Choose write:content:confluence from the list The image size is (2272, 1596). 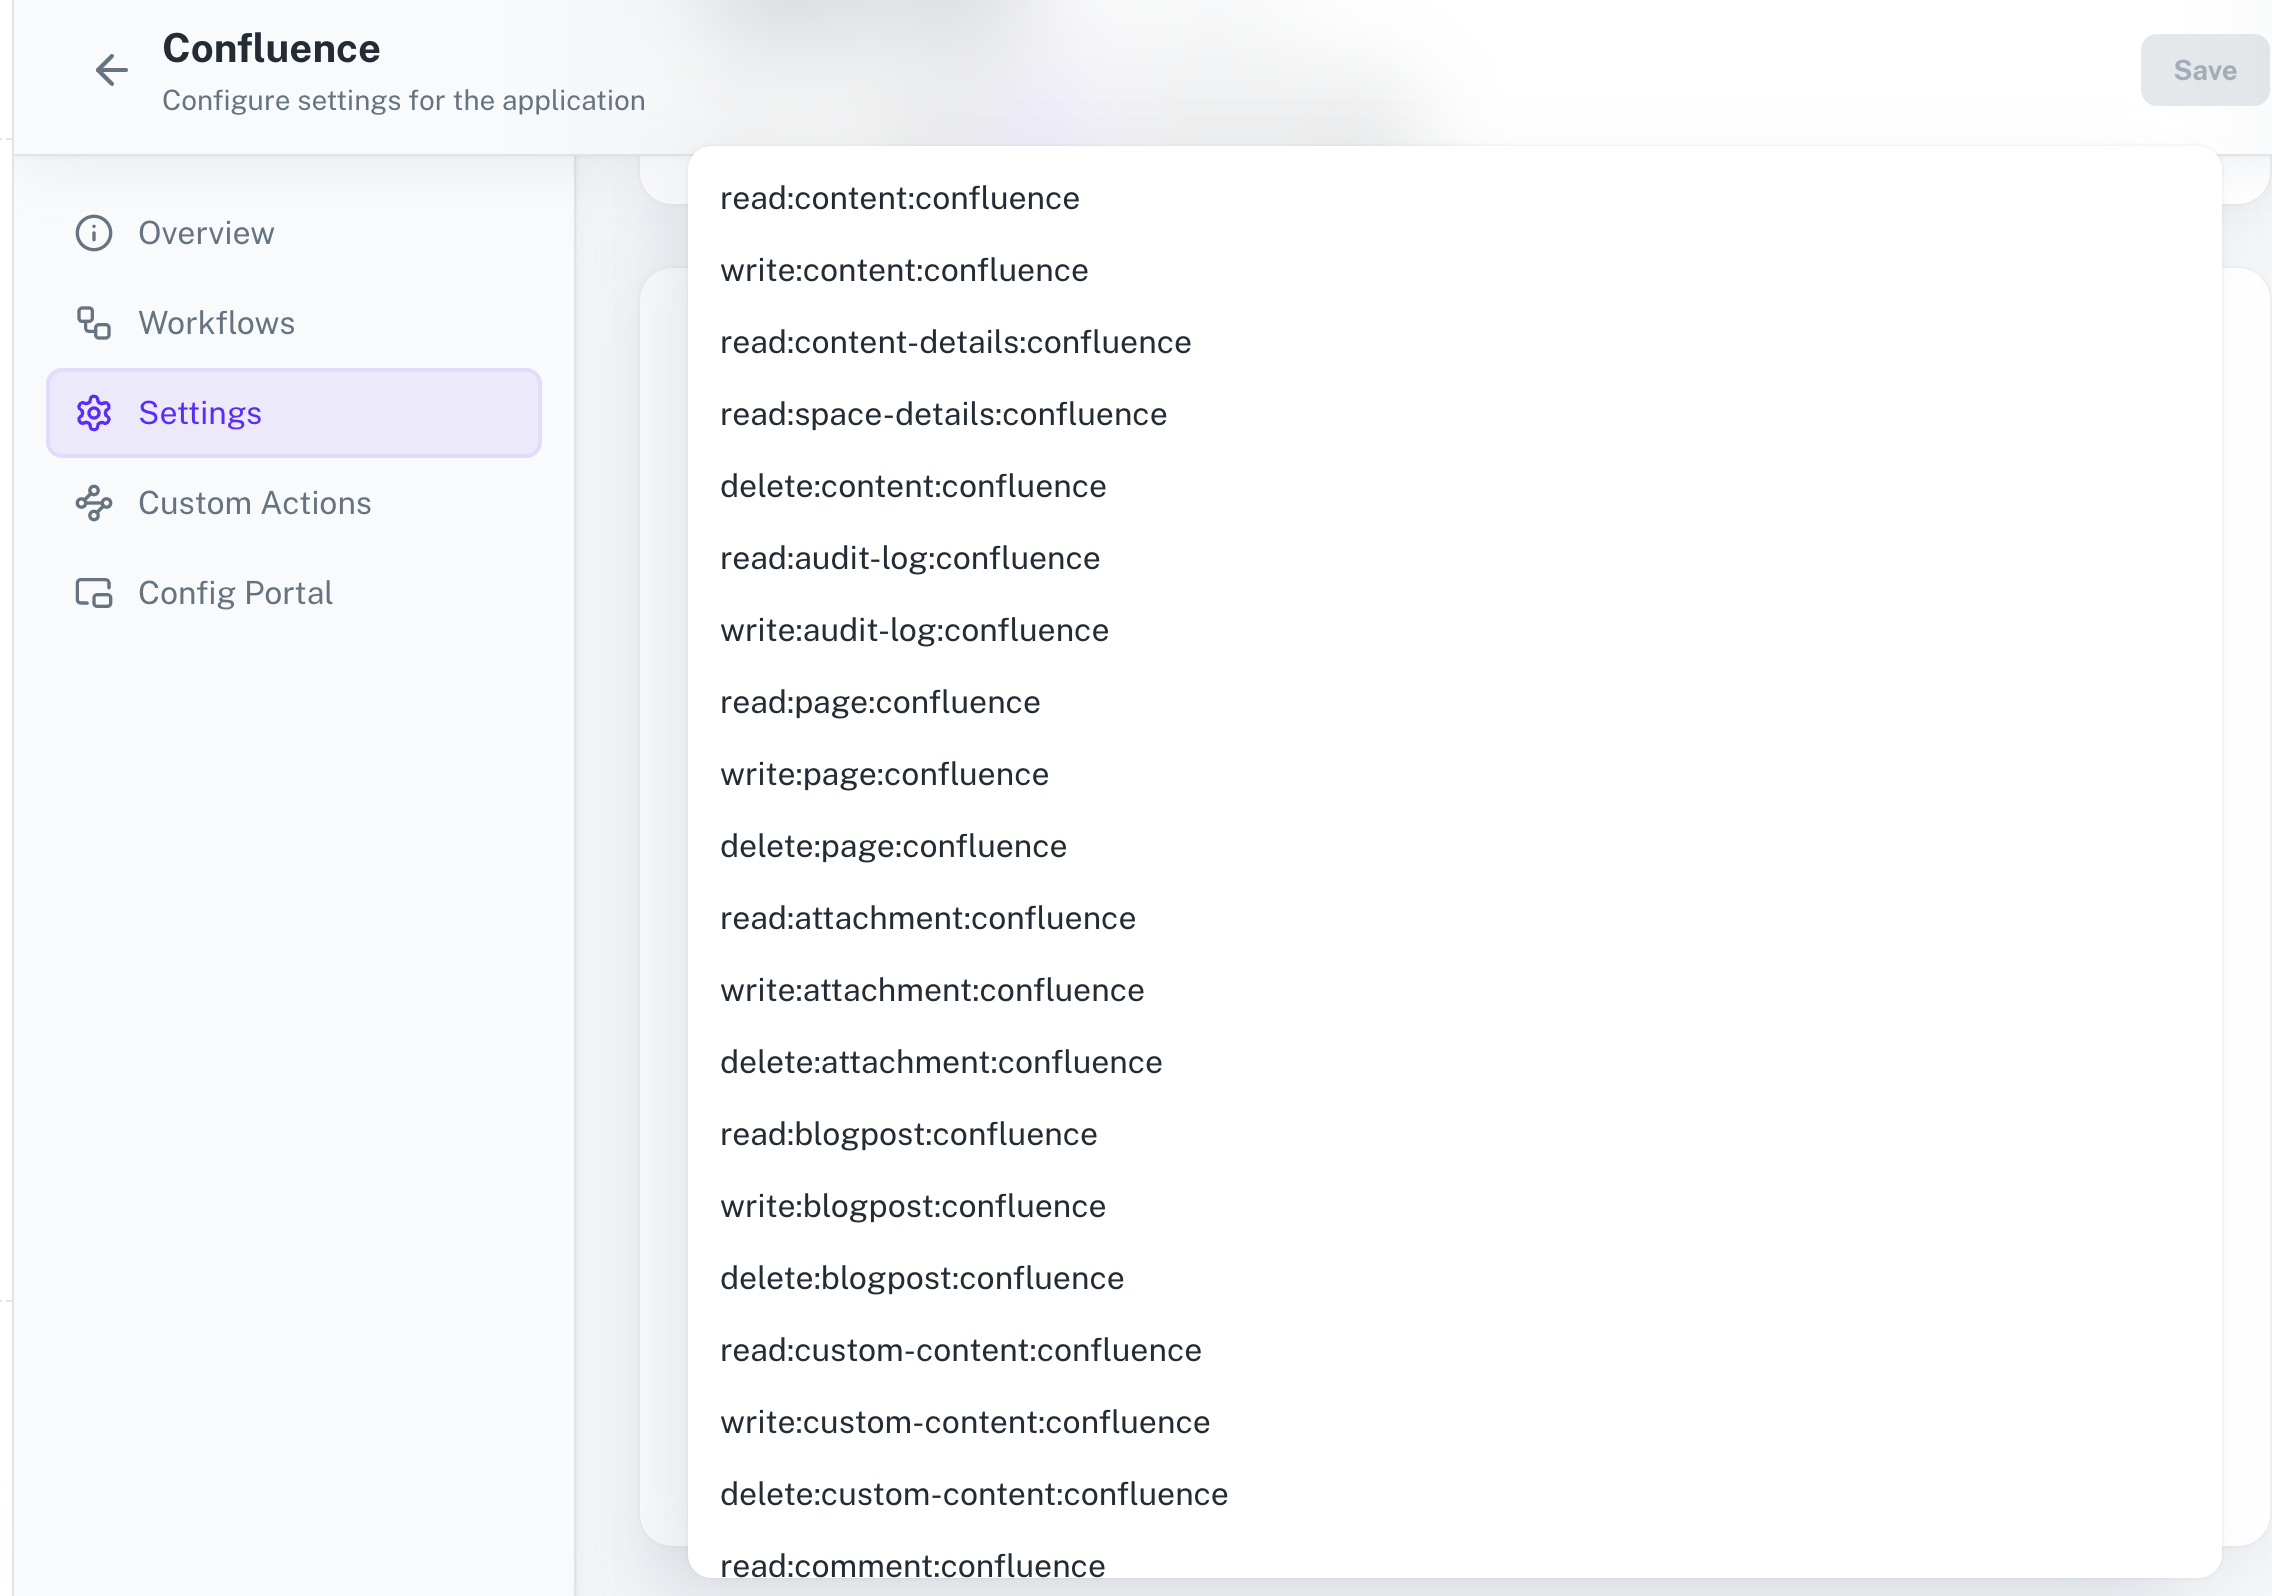tap(904, 270)
